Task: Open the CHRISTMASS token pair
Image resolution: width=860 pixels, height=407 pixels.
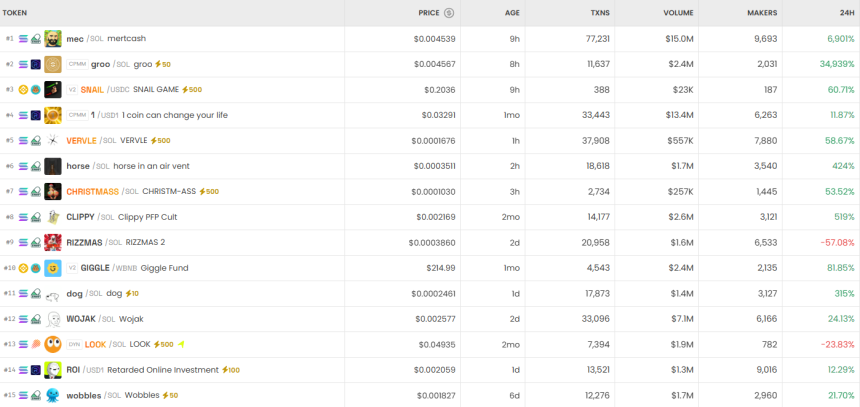Action: 92,192
